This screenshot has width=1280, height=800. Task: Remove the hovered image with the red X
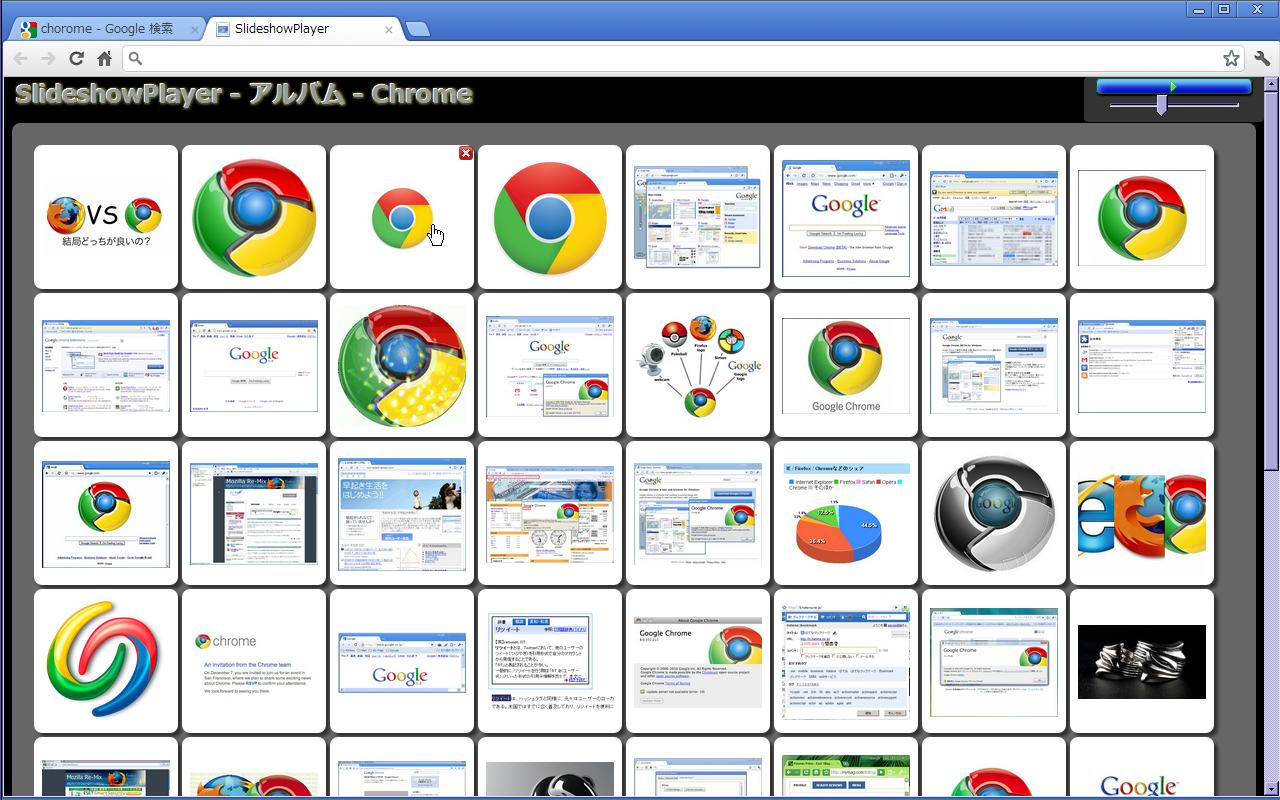click(466, 153)
